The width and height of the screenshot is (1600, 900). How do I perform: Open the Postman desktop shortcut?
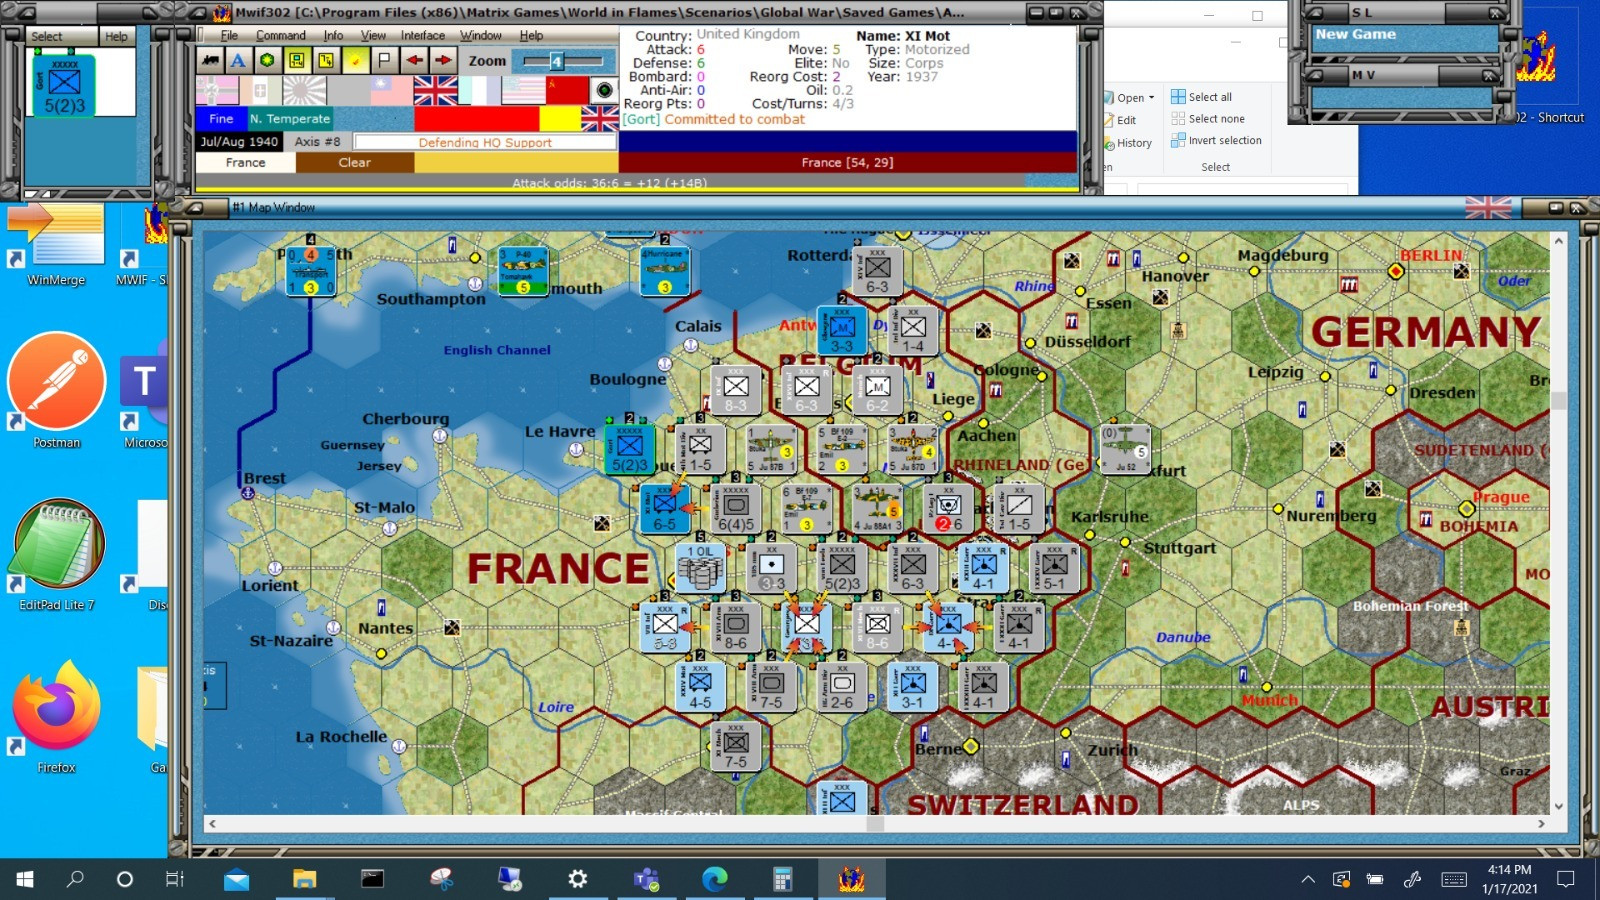57,391
